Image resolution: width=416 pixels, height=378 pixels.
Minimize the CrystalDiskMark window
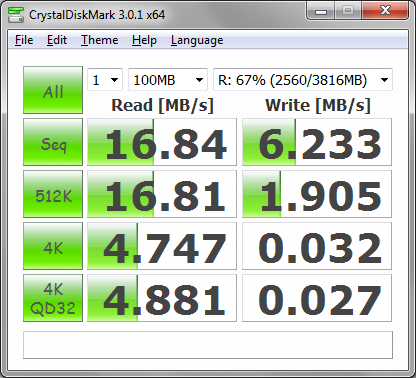point(320,11)
